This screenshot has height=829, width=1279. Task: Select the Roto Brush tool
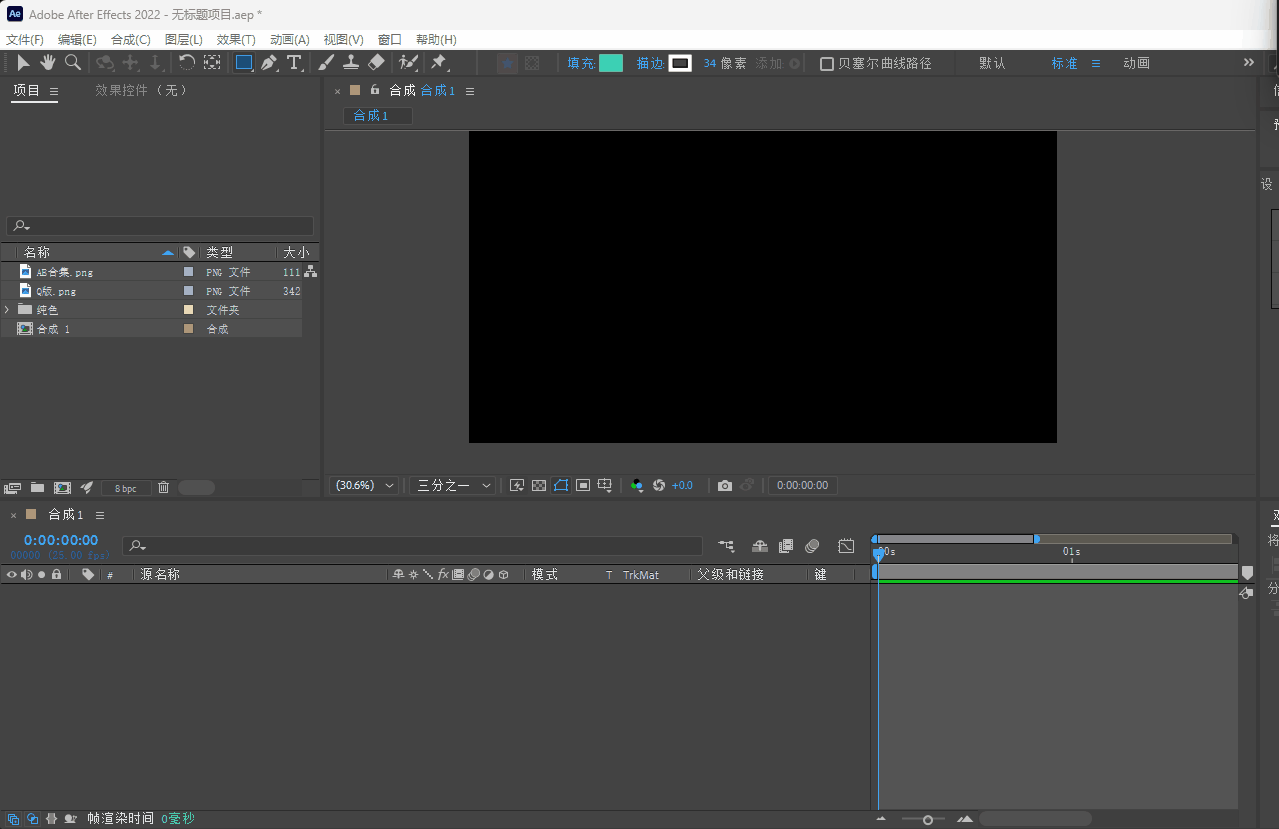tap(408, 63)
